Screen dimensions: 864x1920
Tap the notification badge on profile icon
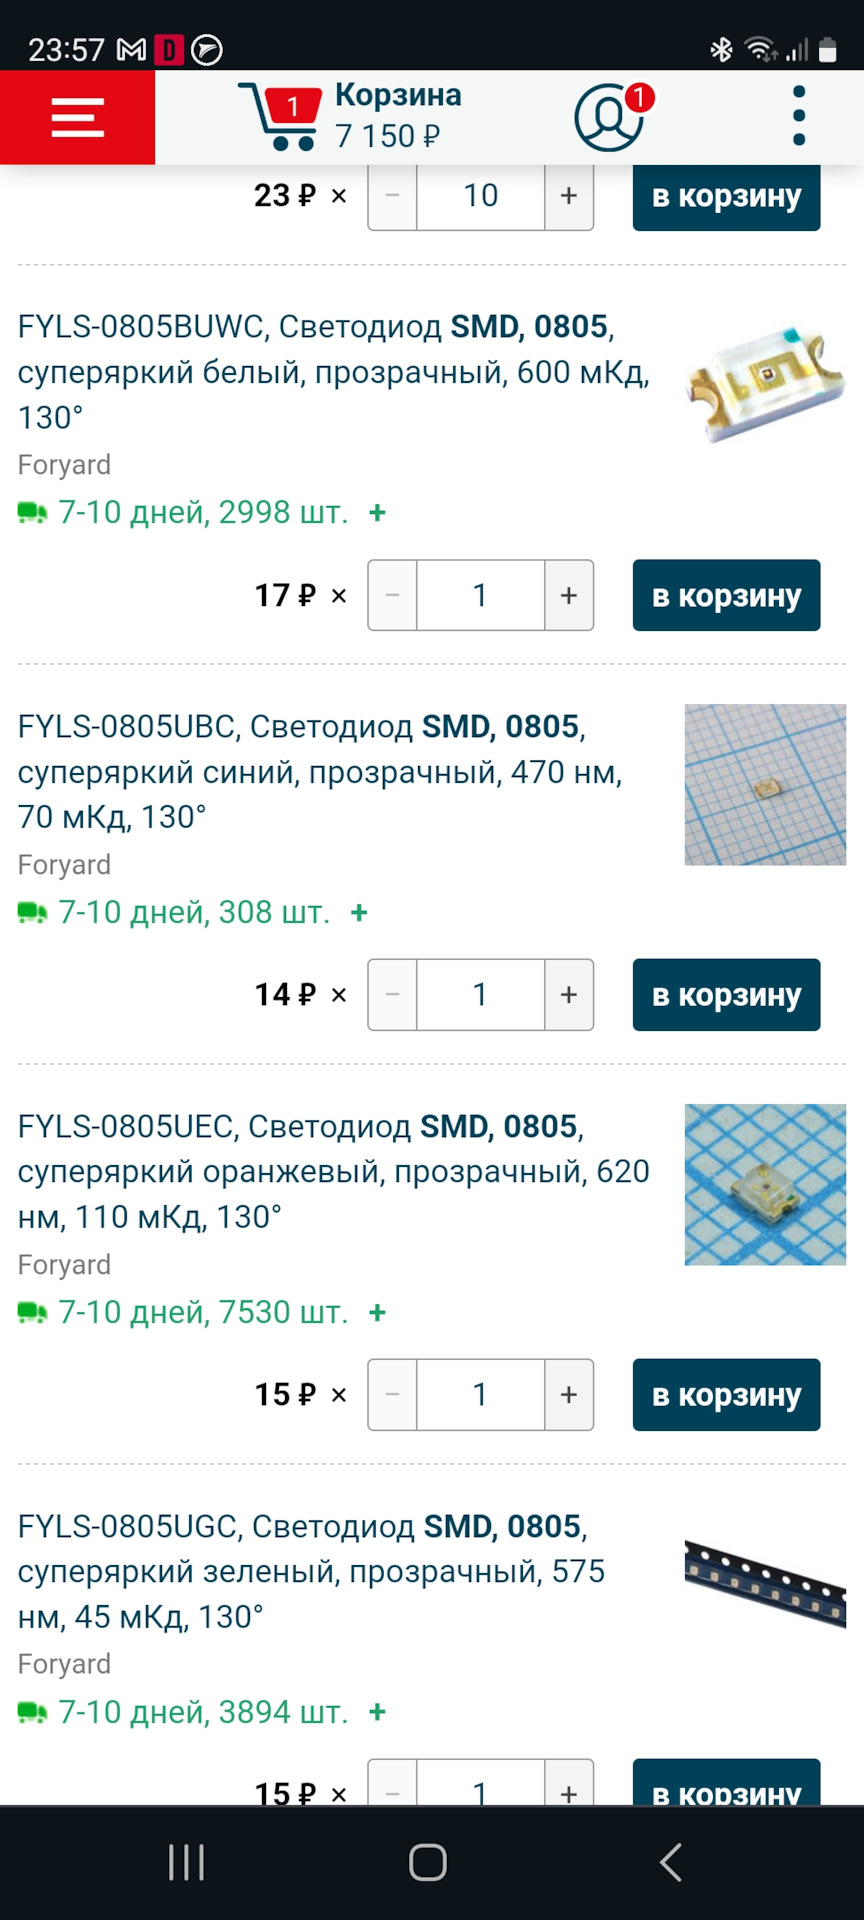[x=641, y=97]
